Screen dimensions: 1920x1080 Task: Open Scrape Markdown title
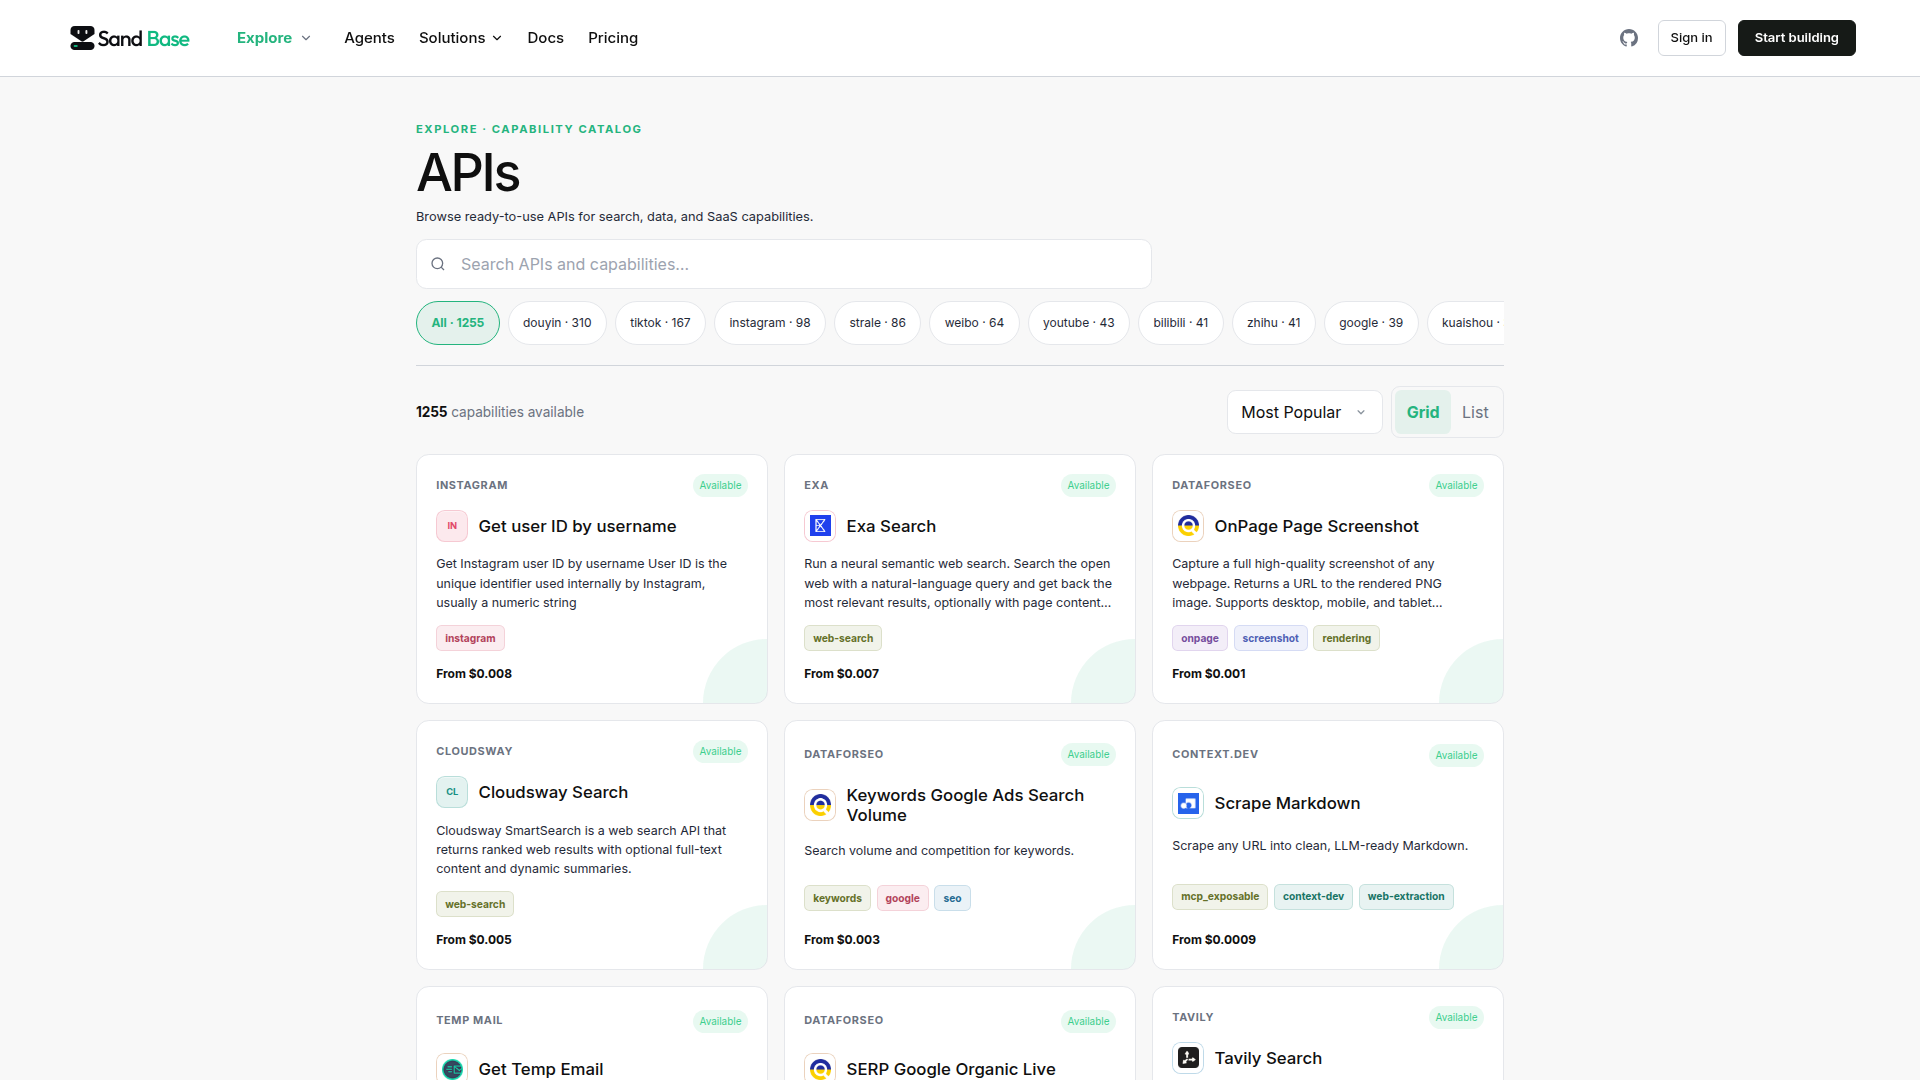[x=1287, y=803]
